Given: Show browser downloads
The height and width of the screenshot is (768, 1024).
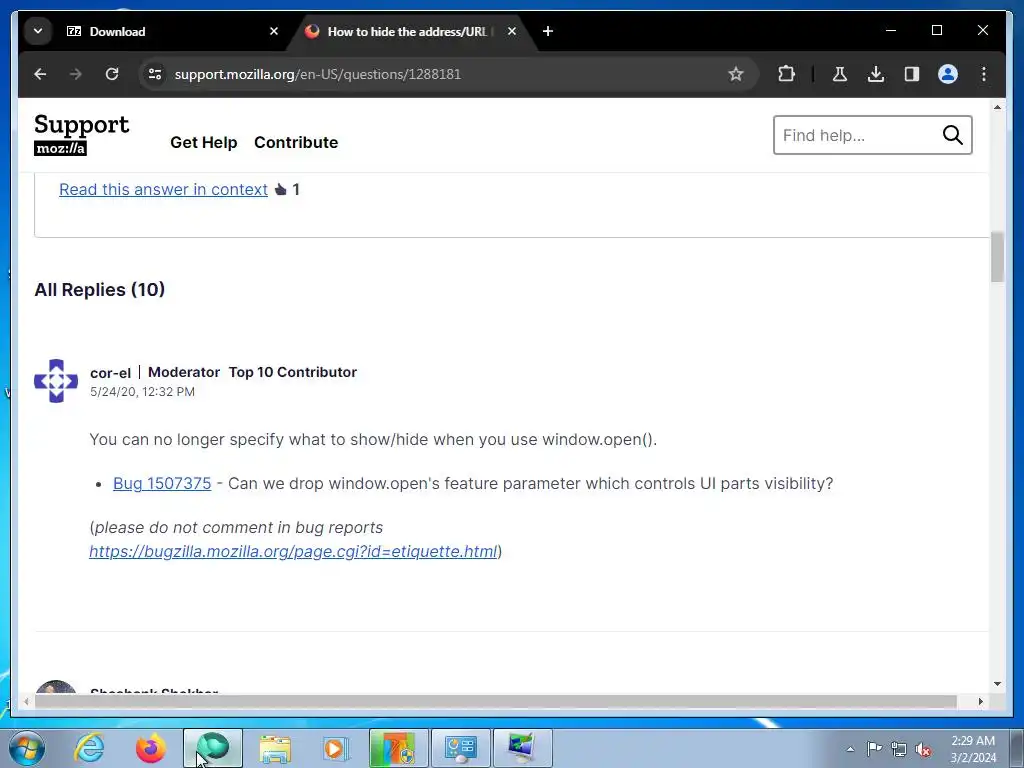Looking at the screenshot, I should [x=876, y=74].
